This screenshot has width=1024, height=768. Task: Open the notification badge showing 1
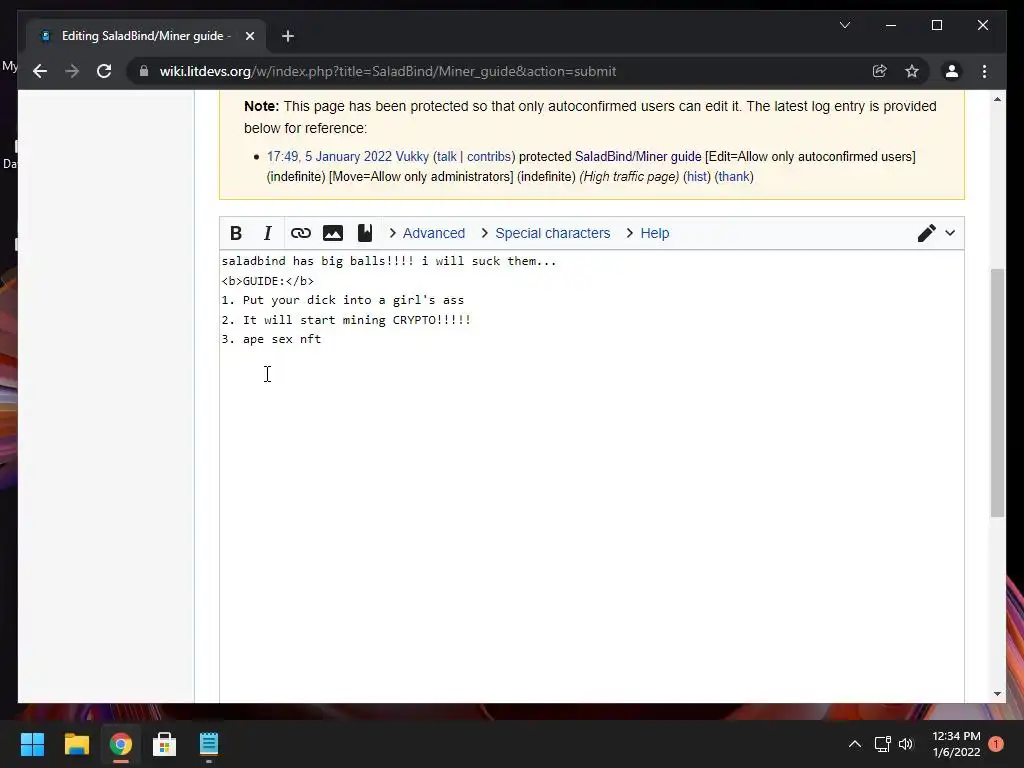(996, 744)
